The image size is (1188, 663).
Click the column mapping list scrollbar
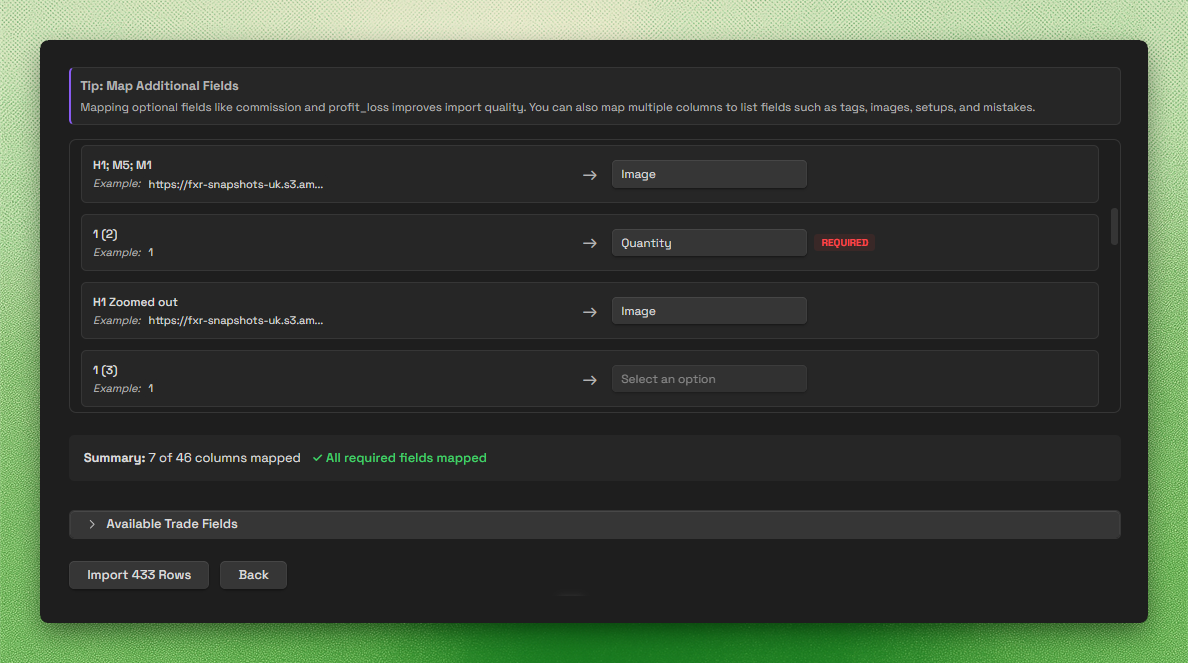(1114, 227)
